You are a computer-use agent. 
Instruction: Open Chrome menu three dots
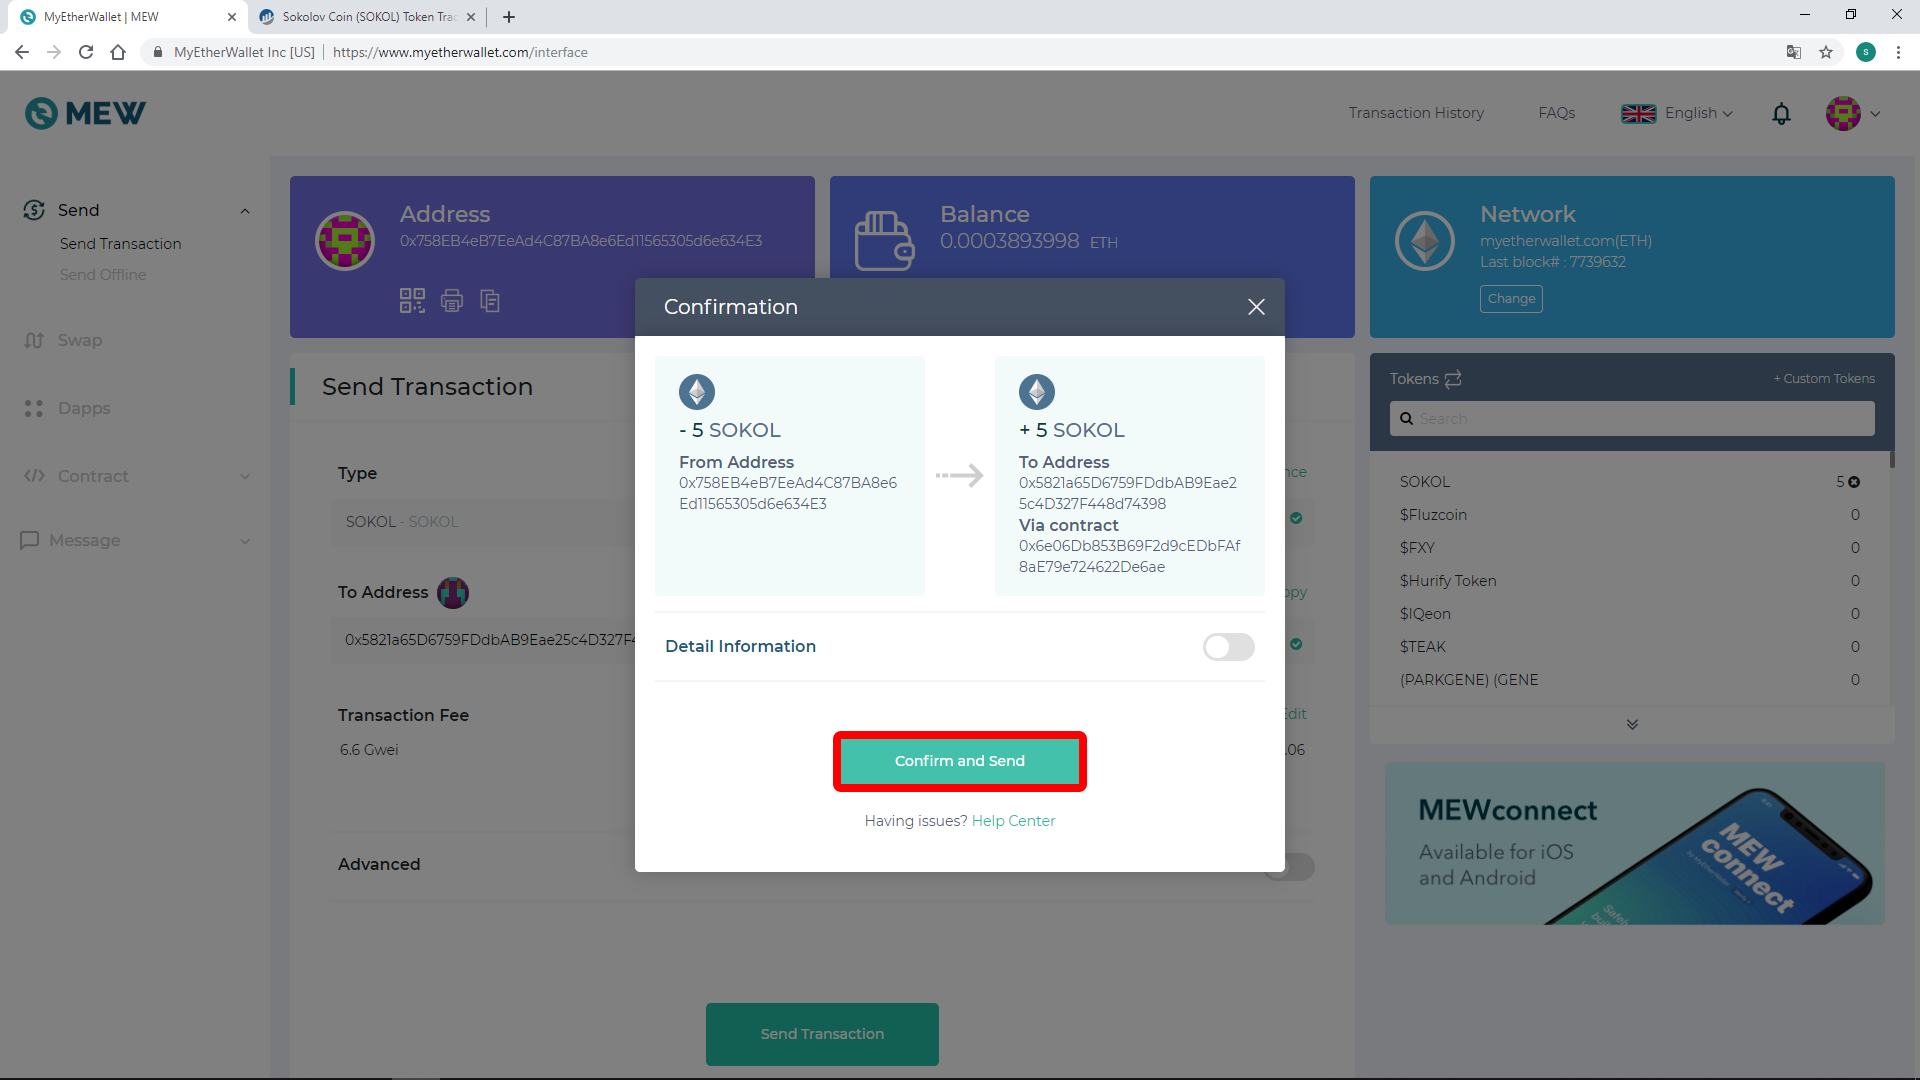click(x=1898, y=52)
